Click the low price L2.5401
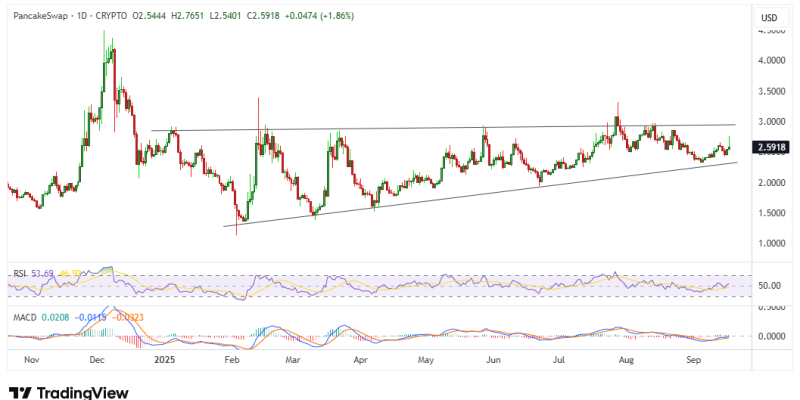 coord(227,16)
